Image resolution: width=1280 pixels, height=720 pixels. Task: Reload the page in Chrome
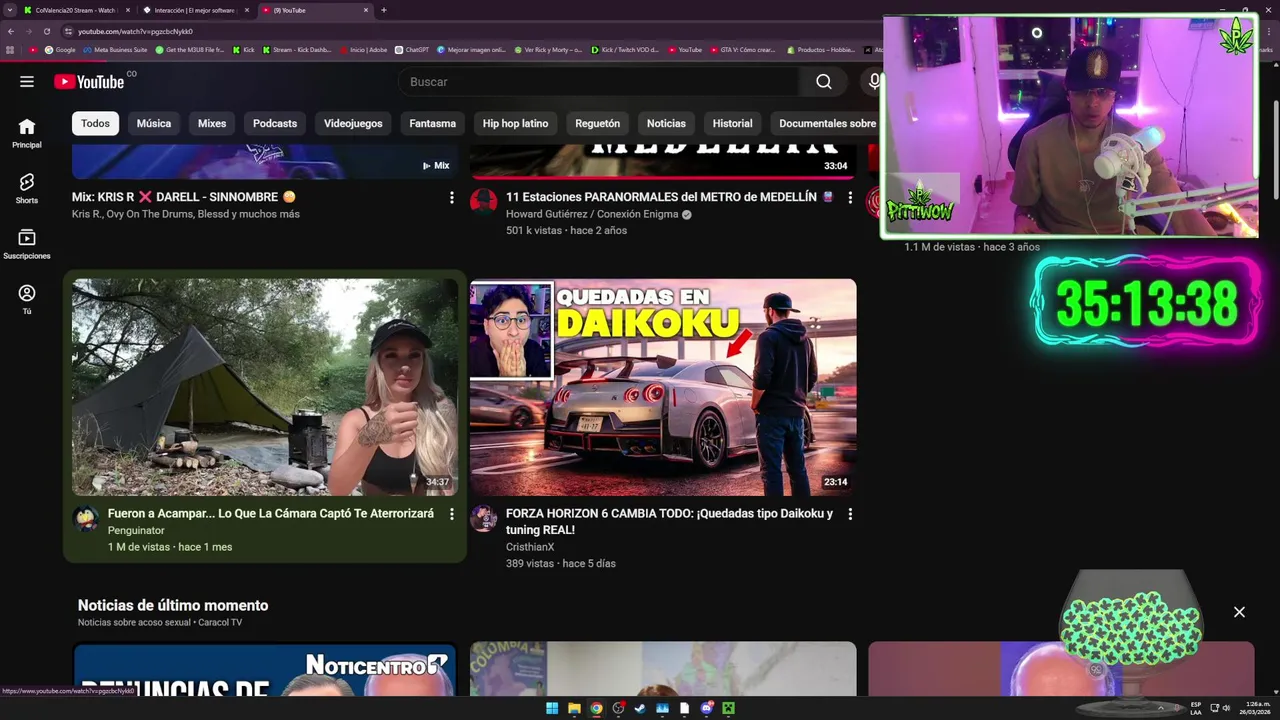(46, 31)
